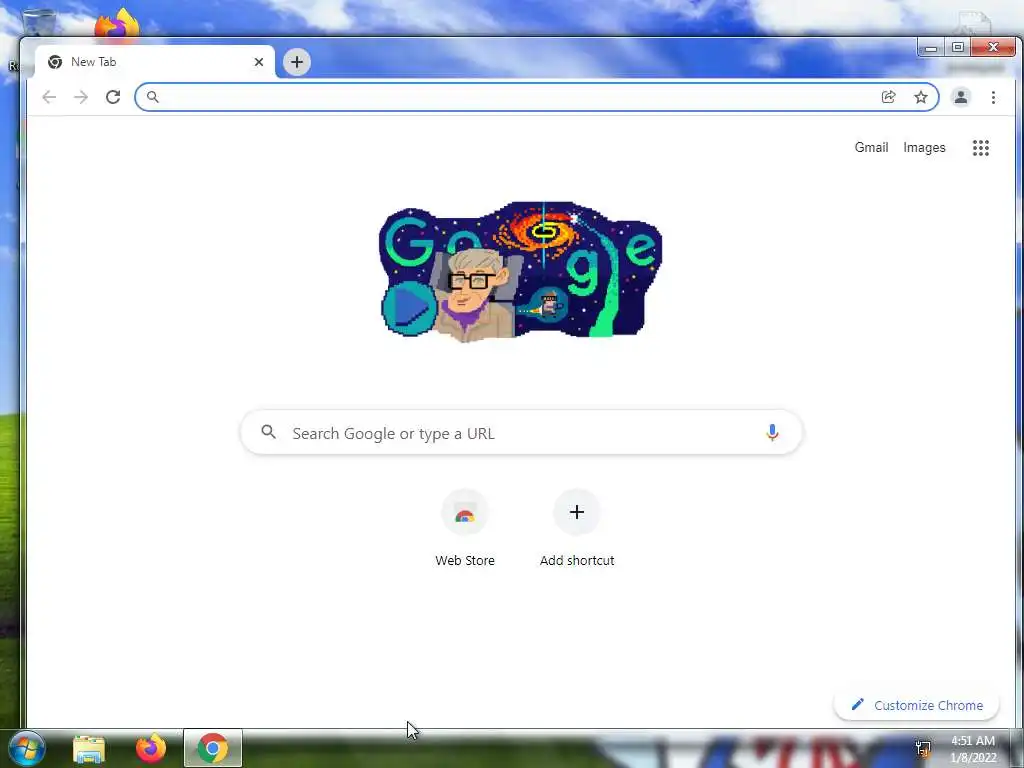Open the Web Store shortcut
Screen dimensions: 1024x768
pyautogui.click(x=465, y=530)
